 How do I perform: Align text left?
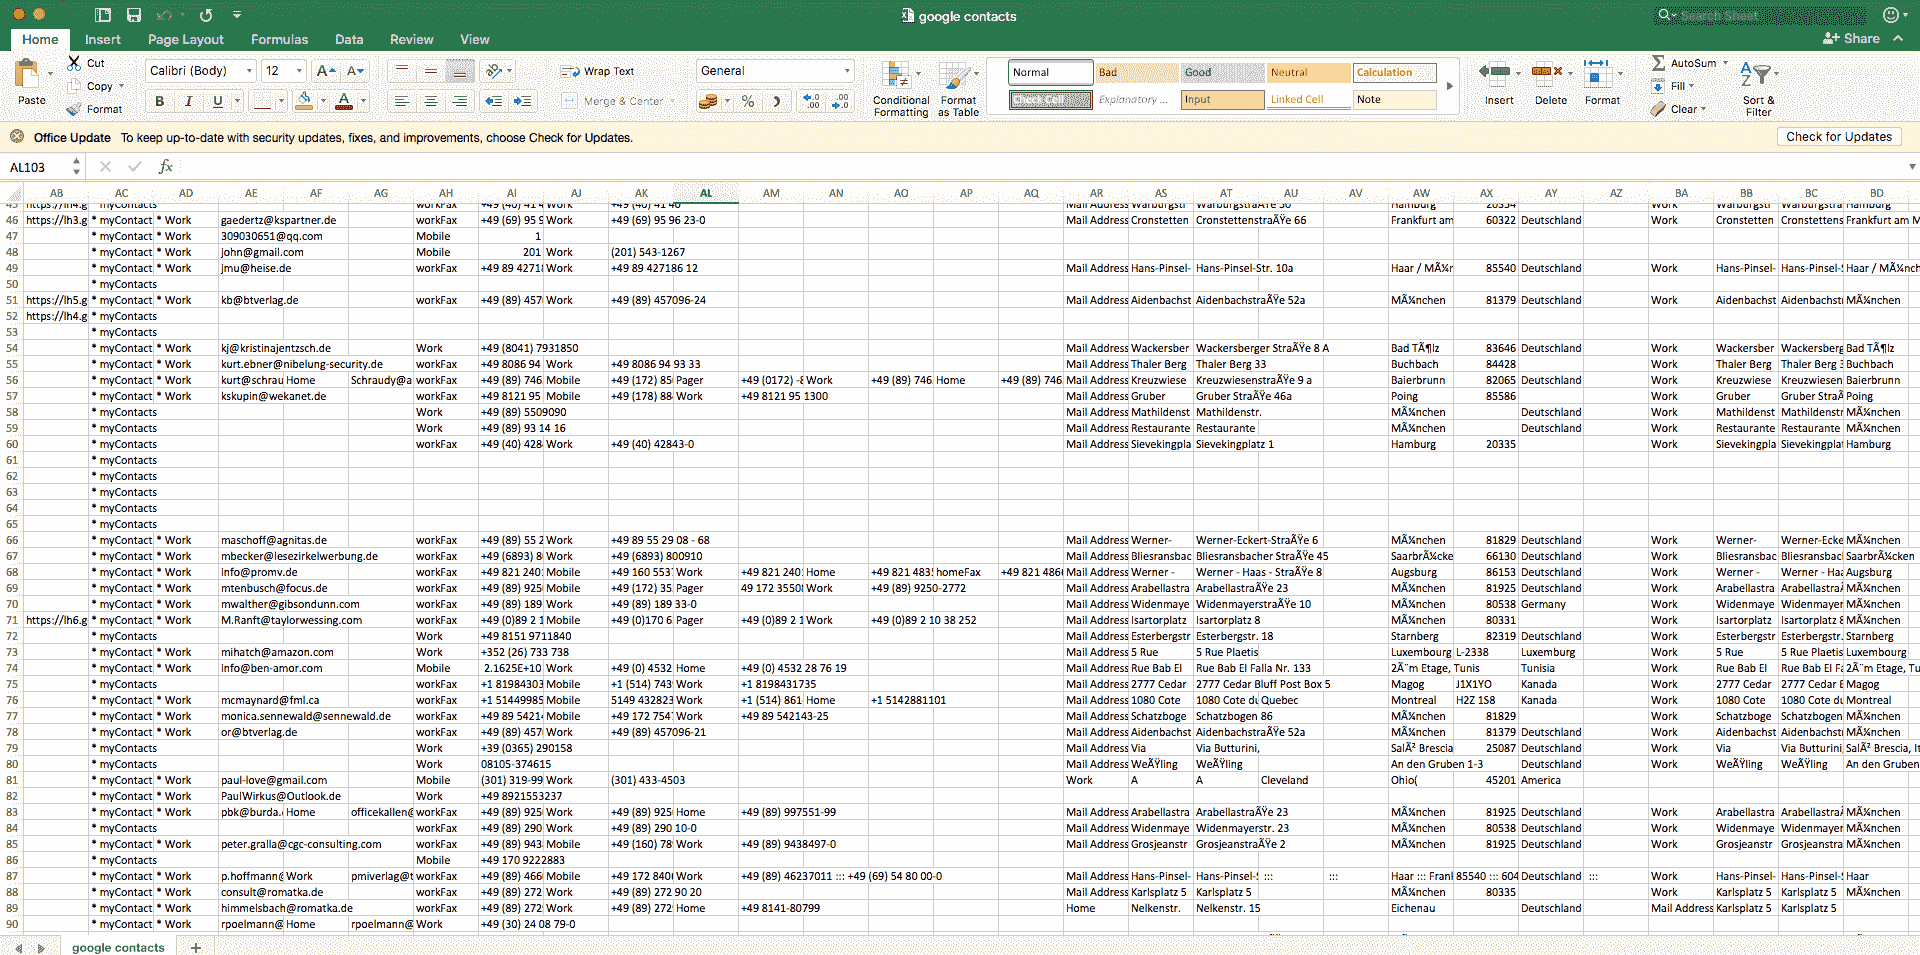click(401, 101)
